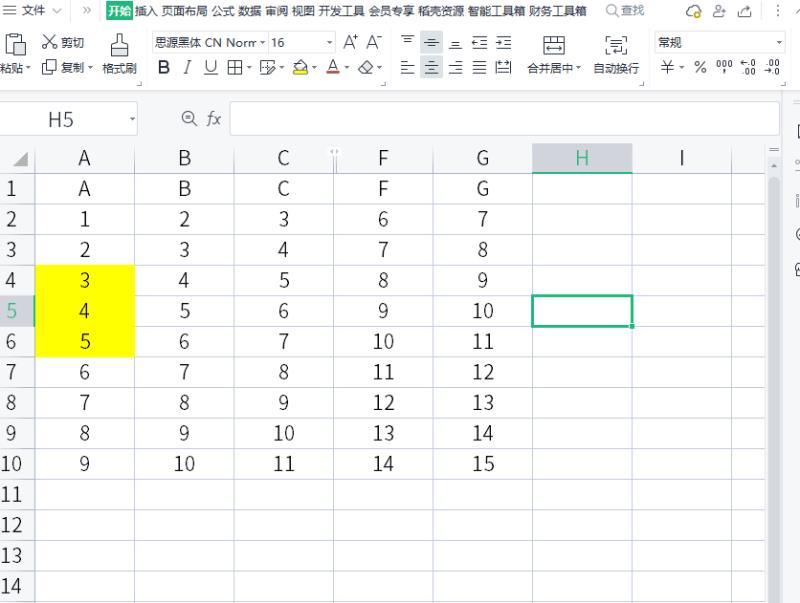Click Merge and Center (合并居中) button
800x603 pixels.
click(x=554, y=55)
